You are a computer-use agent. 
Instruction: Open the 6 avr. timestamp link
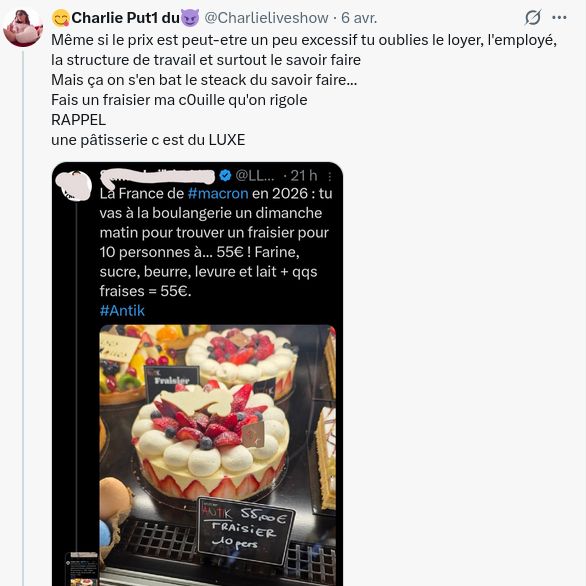(359, 18)
